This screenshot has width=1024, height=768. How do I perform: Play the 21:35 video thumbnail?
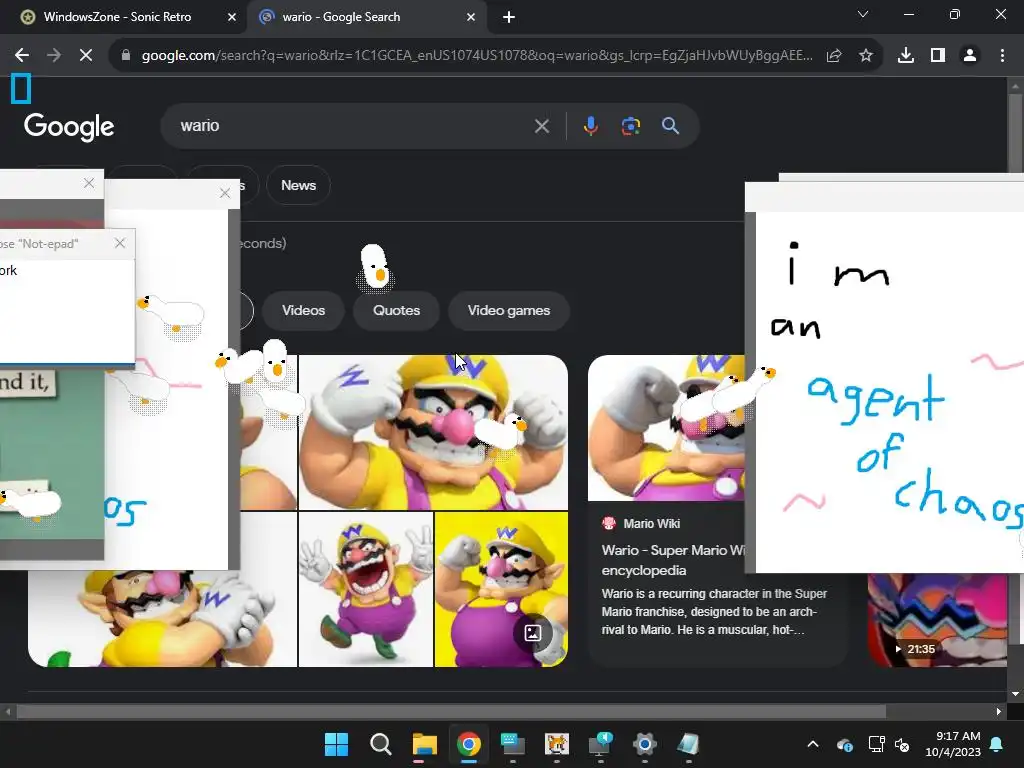937,620
